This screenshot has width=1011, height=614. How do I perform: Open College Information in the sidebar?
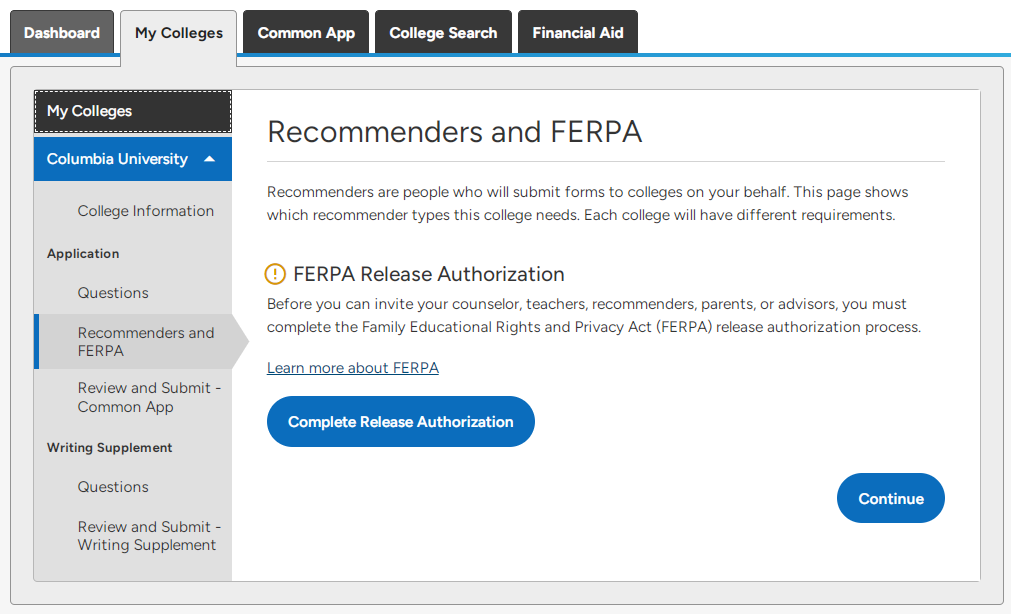click(x=146, y=211)
